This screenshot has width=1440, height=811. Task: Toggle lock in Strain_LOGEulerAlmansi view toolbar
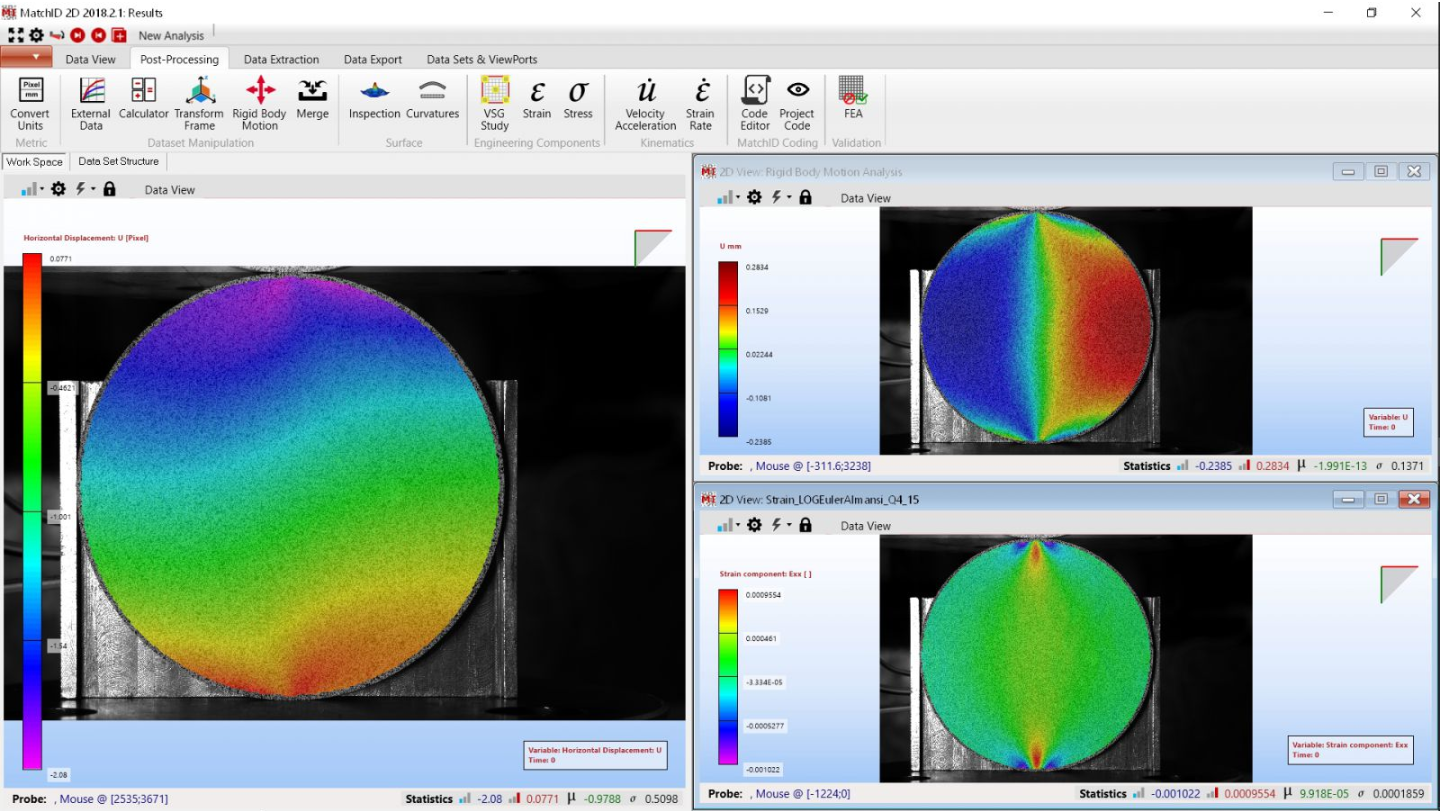pyautogui.click(x=806, y=525)
